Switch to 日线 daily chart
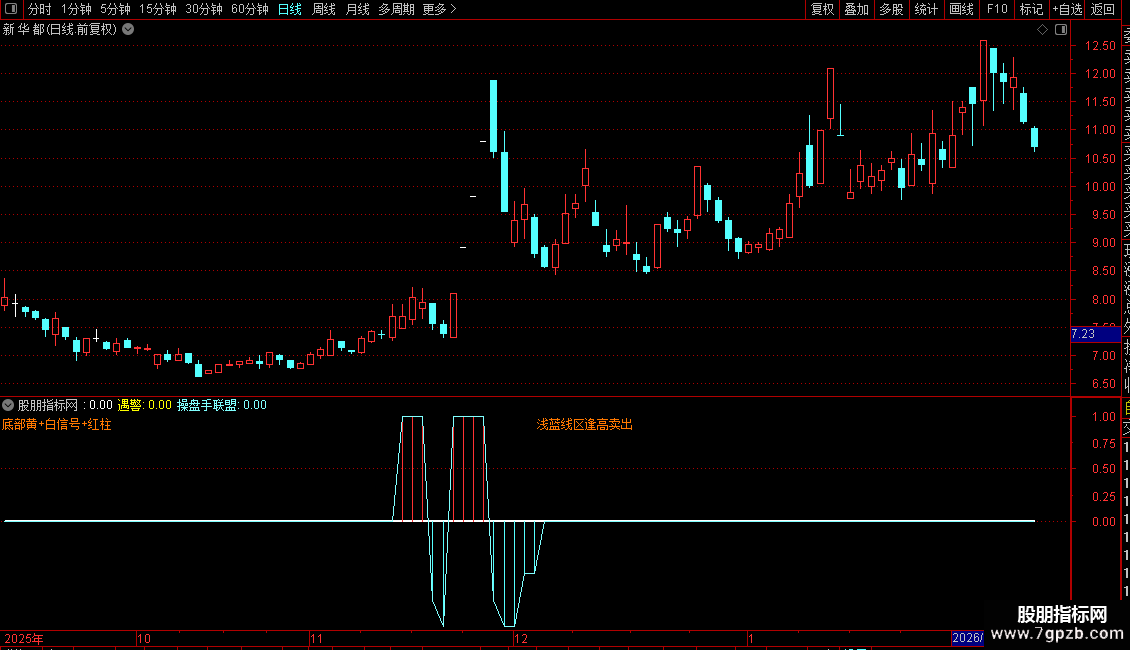The image size is (1130, 650). [x=290, y=9]
